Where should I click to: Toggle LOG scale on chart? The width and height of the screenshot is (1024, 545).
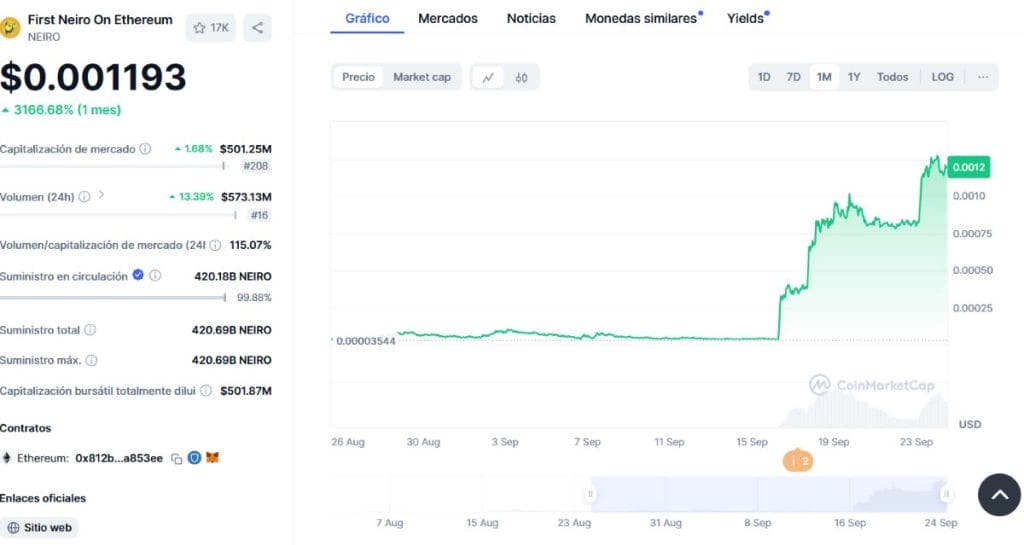point(942,77)
